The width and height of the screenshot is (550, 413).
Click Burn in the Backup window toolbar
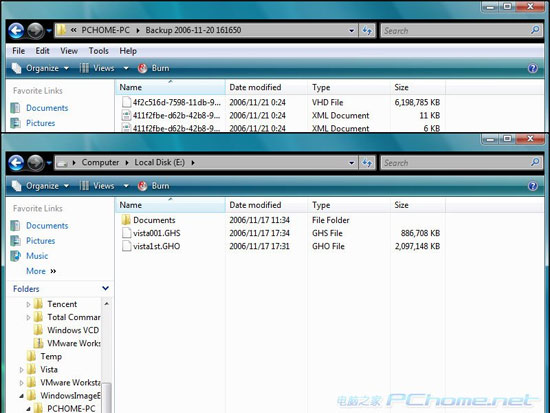coord(154,68)
